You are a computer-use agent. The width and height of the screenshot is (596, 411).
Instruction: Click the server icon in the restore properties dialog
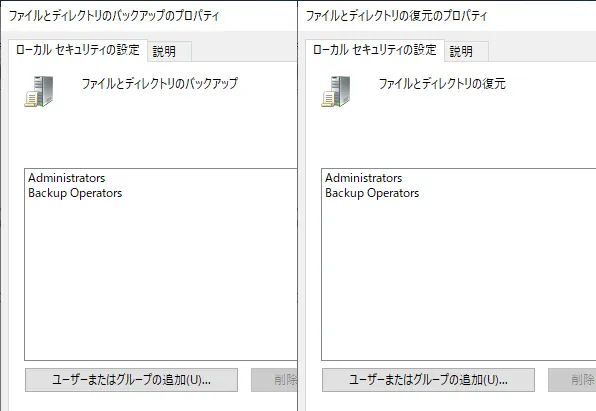click(x=336, y=91)
